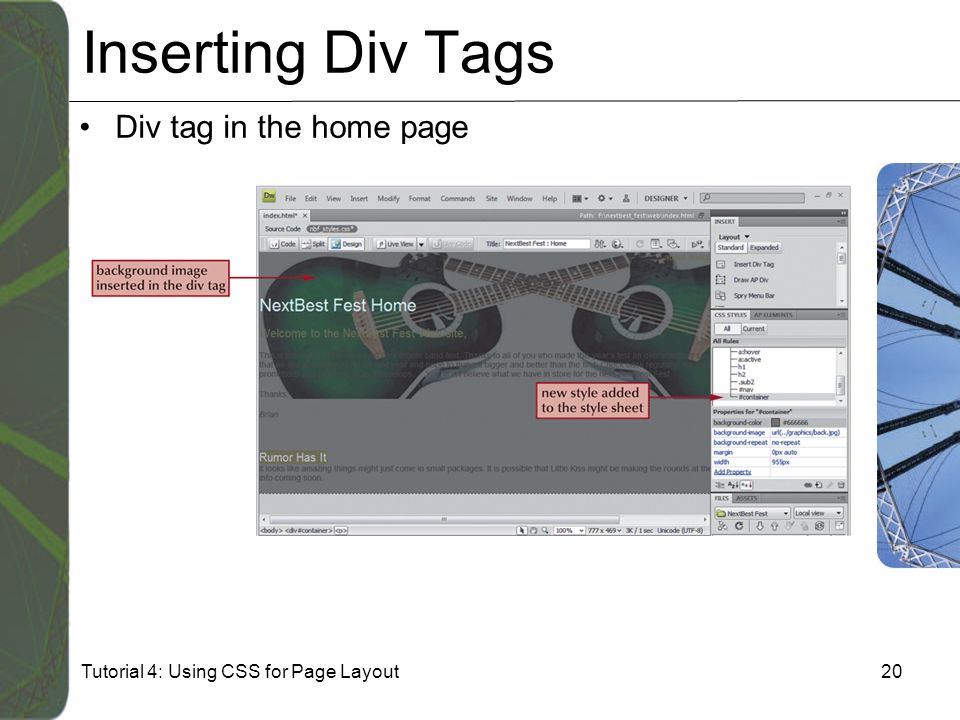Click the Visual aids icon in Document toolbar

click(673, 244)
